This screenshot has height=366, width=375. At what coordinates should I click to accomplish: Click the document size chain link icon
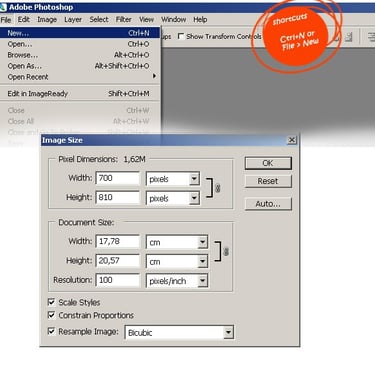click(x=226, y=252)
